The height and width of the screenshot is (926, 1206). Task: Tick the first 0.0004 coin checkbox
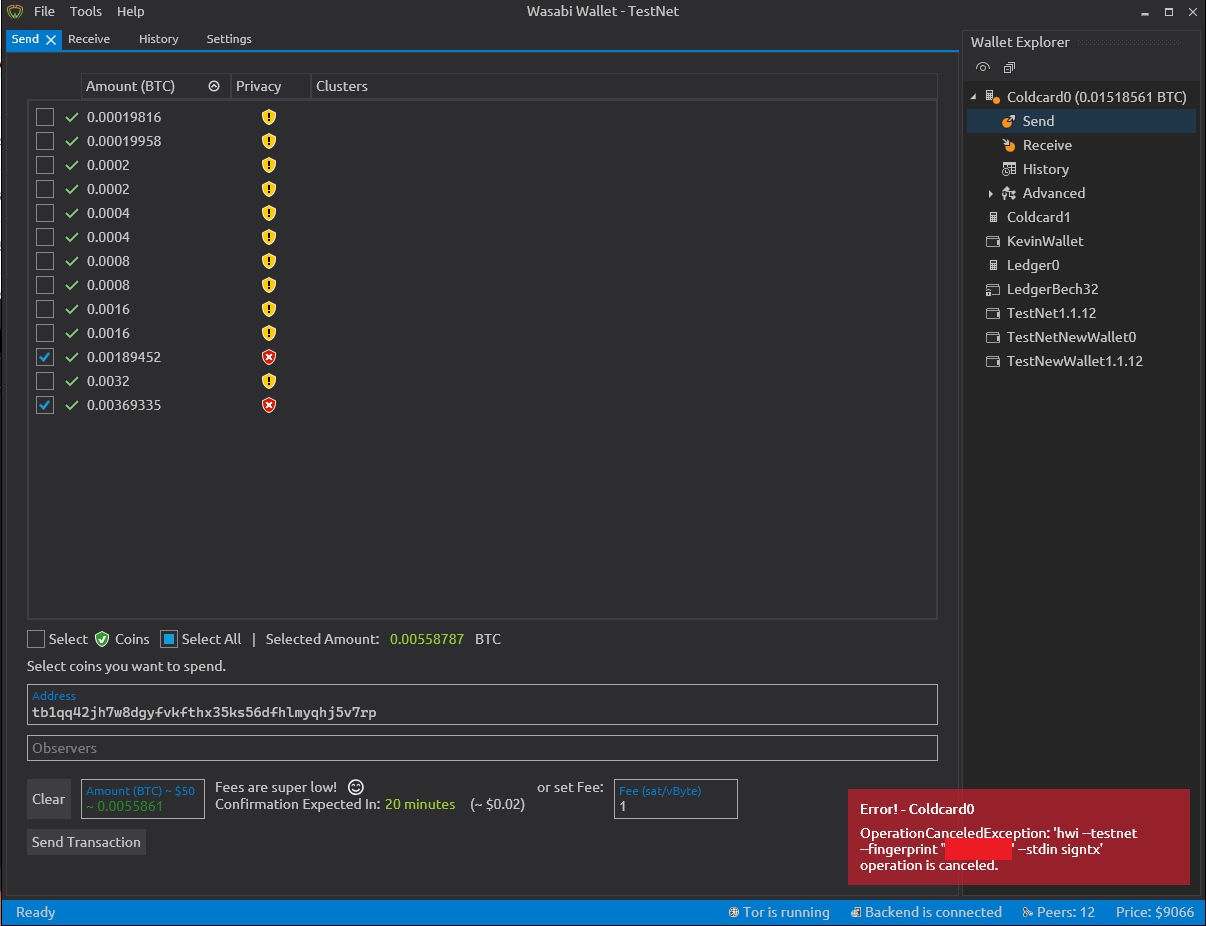tap(45, 213)
